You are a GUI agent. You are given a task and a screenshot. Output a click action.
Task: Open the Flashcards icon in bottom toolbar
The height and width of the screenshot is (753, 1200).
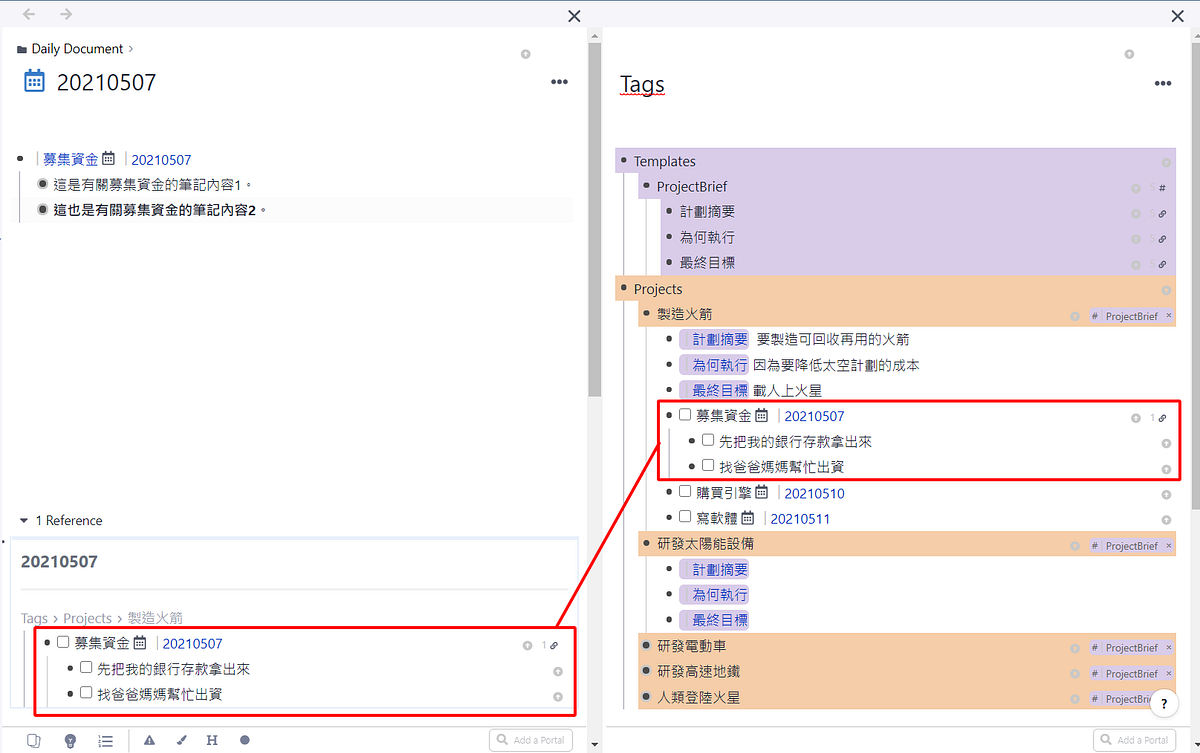point(34,740)
